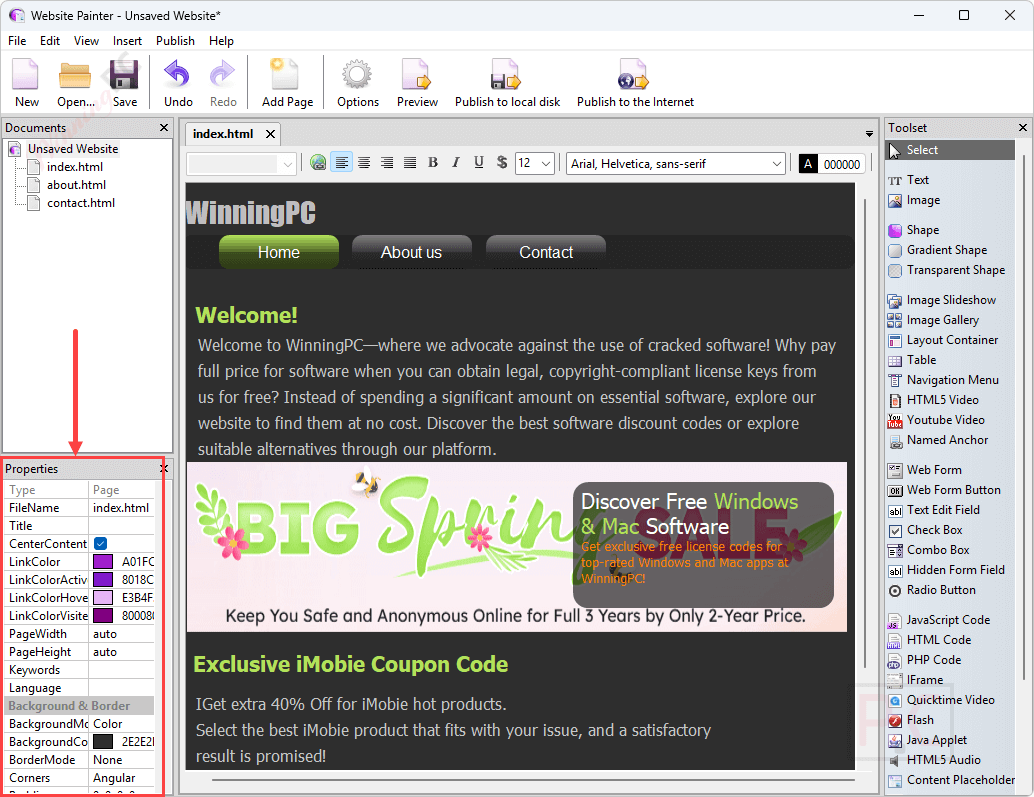Close the Documents panel
Viewport: 1034px width, 797px height.
pos(164,128)
